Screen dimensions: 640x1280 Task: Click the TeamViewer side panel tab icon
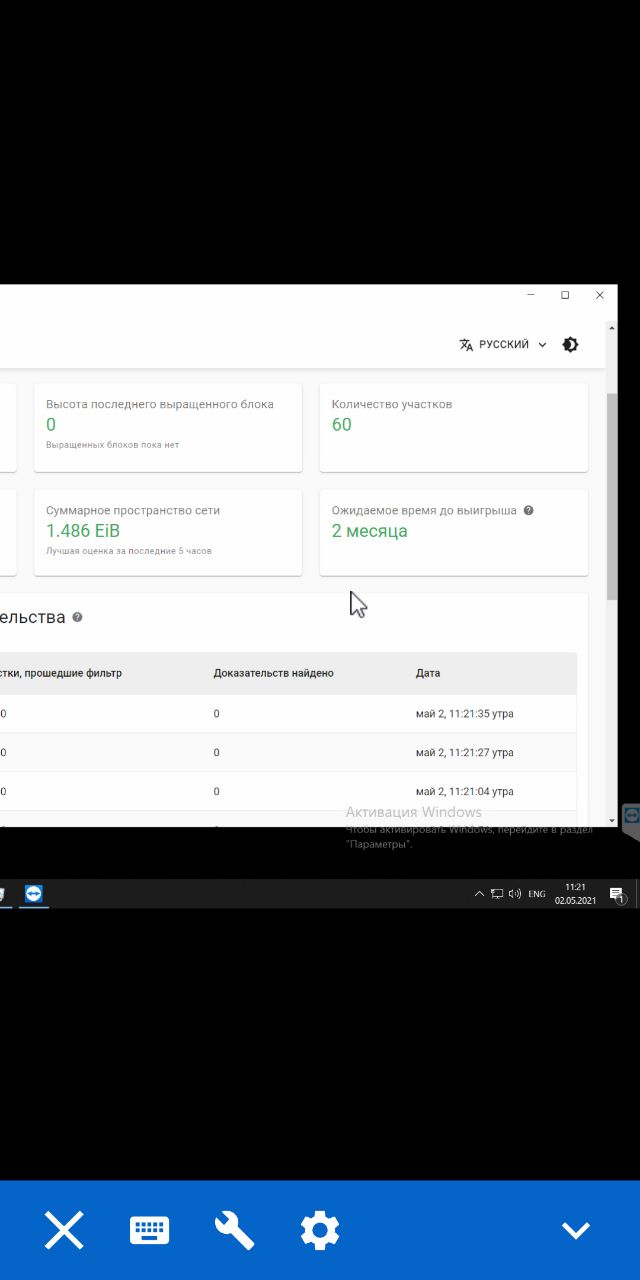pyautogui.click(x=631, y=818)
